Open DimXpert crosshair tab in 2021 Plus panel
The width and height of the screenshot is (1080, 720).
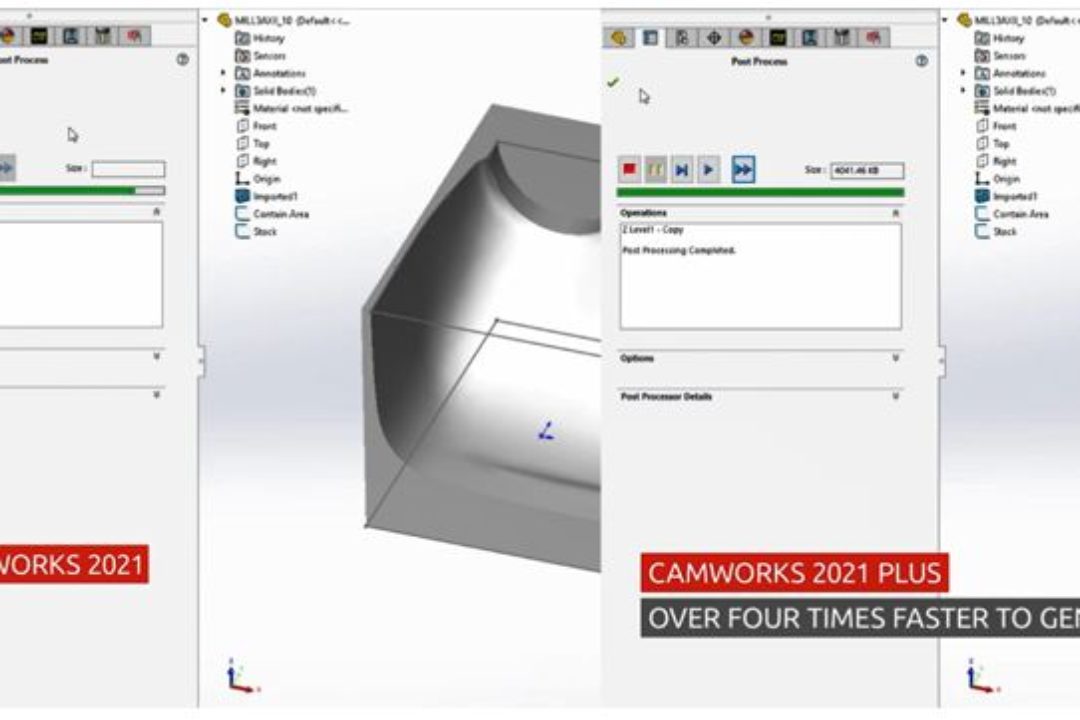tap(714, 37)
